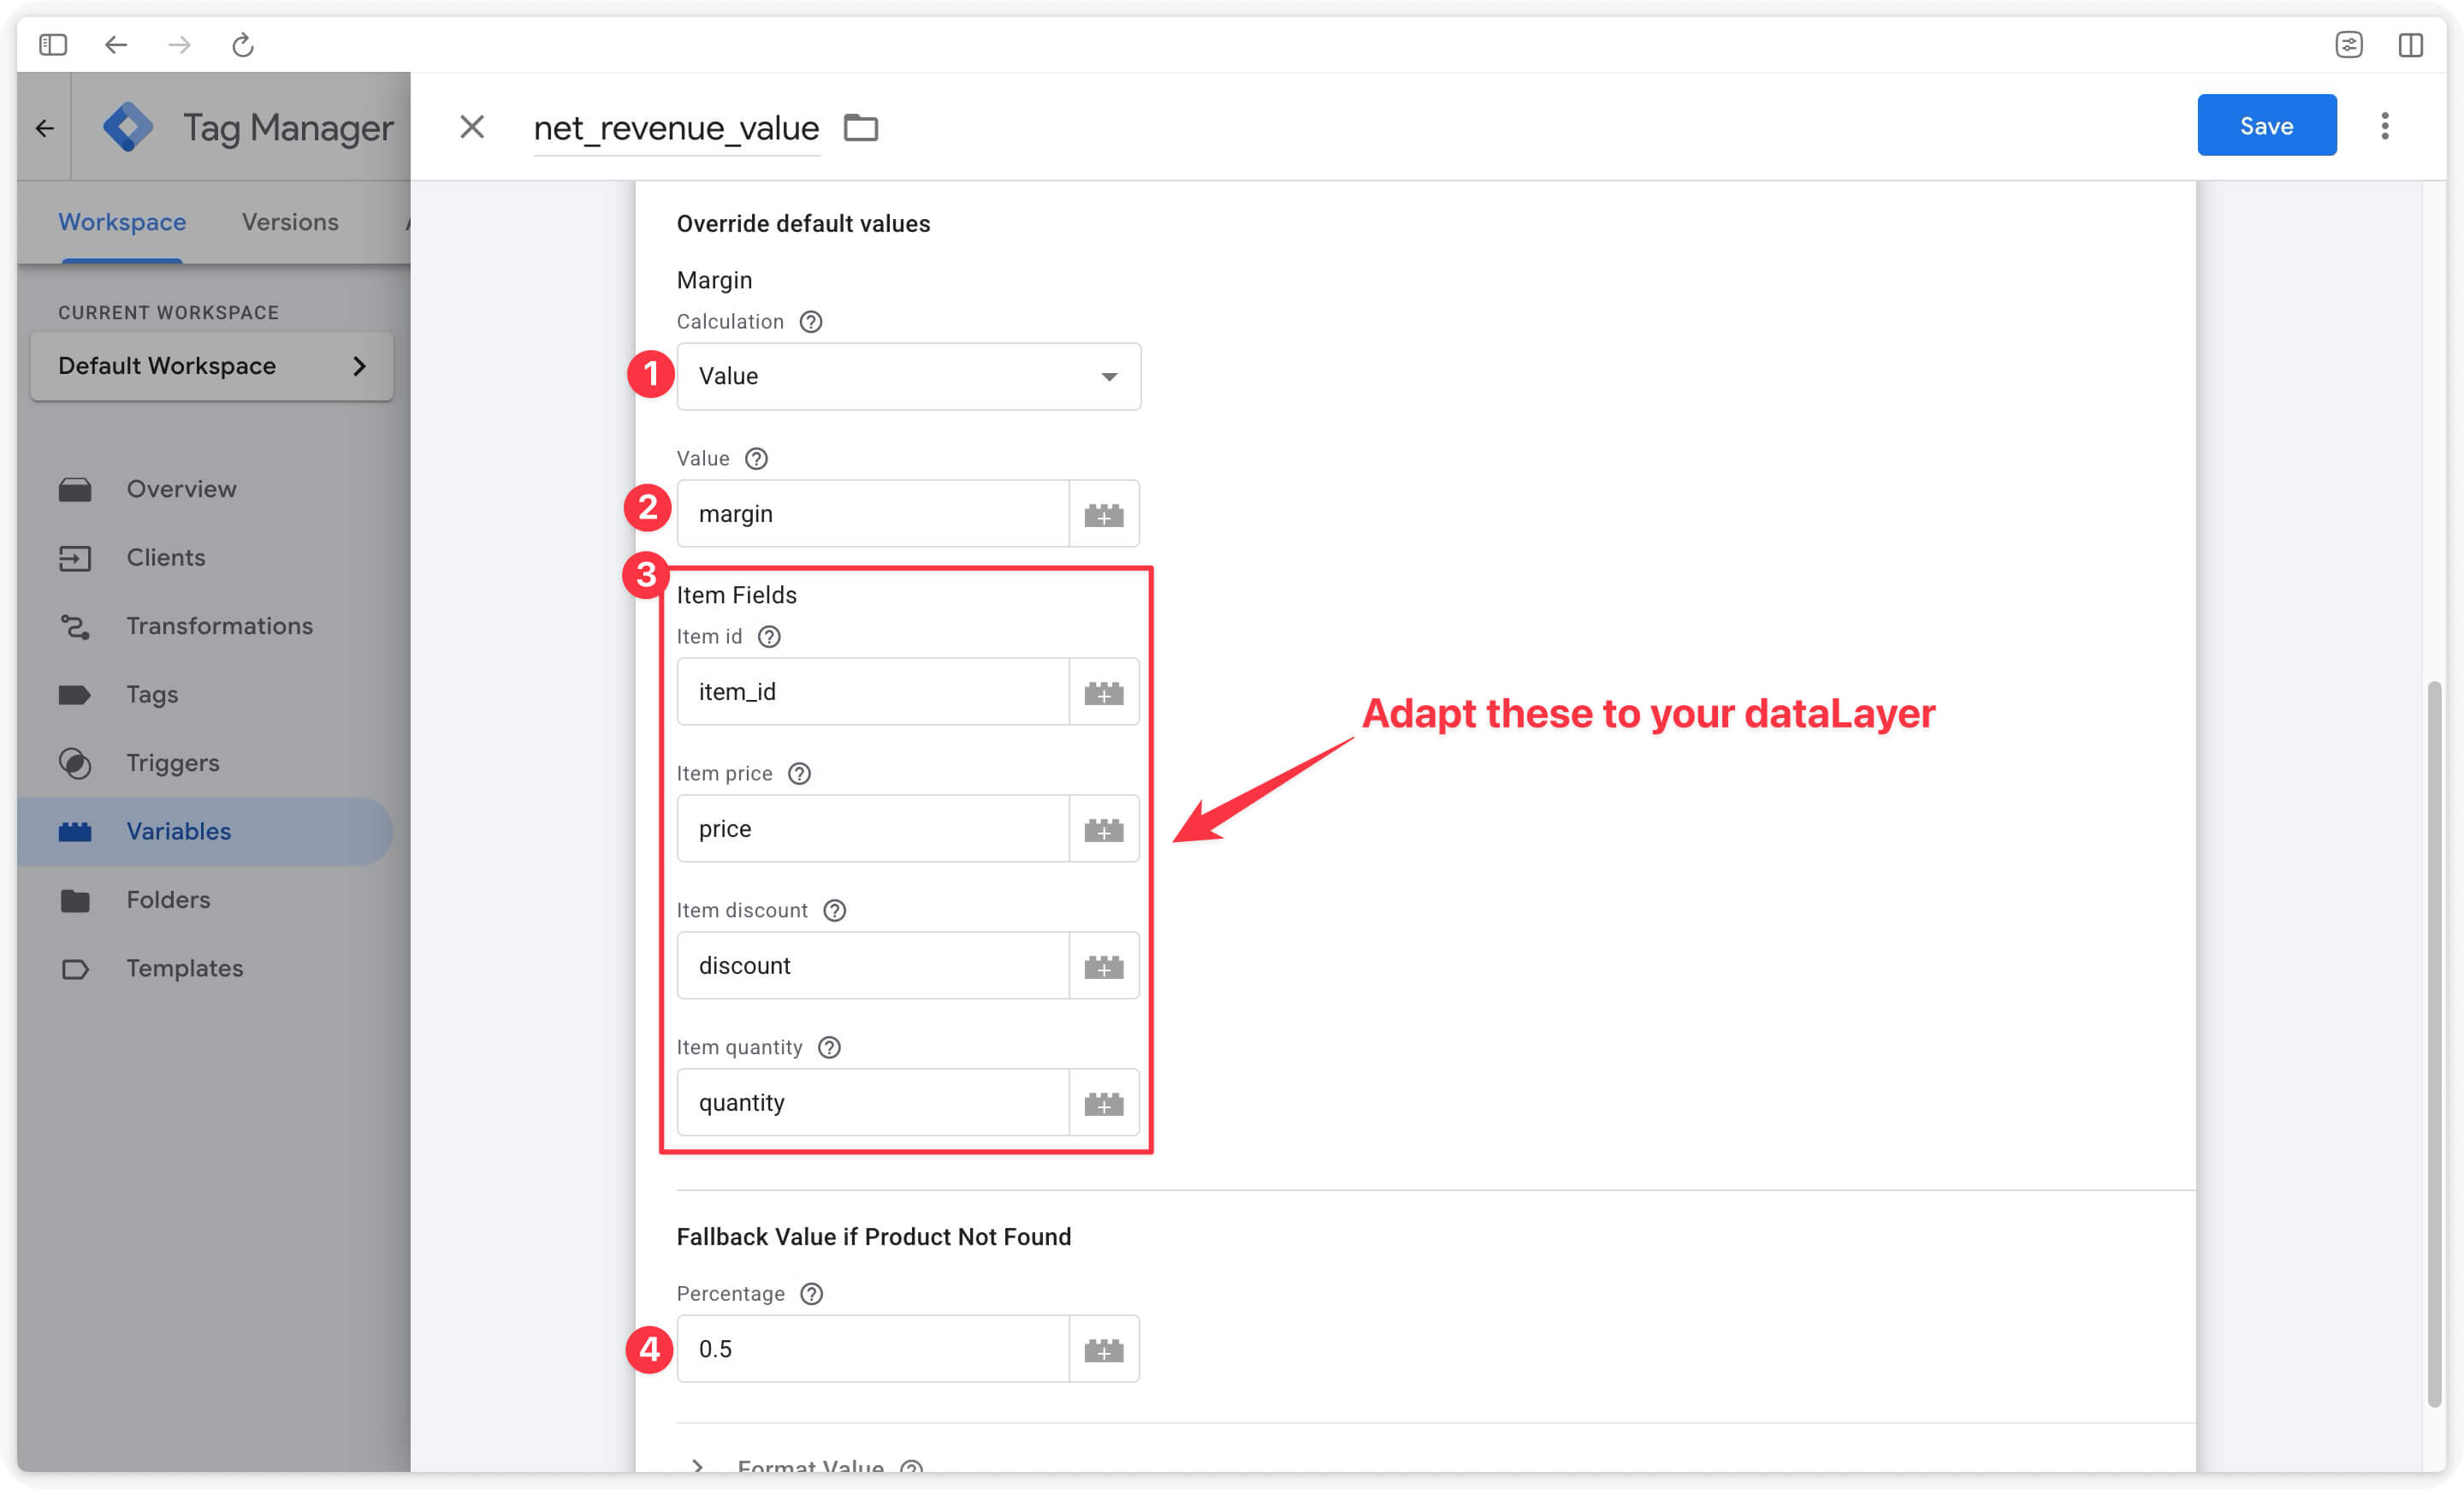This screenshot has height=1489, width=2464.
Task: Switch to the Workspace tab
Action: [122, 222]
